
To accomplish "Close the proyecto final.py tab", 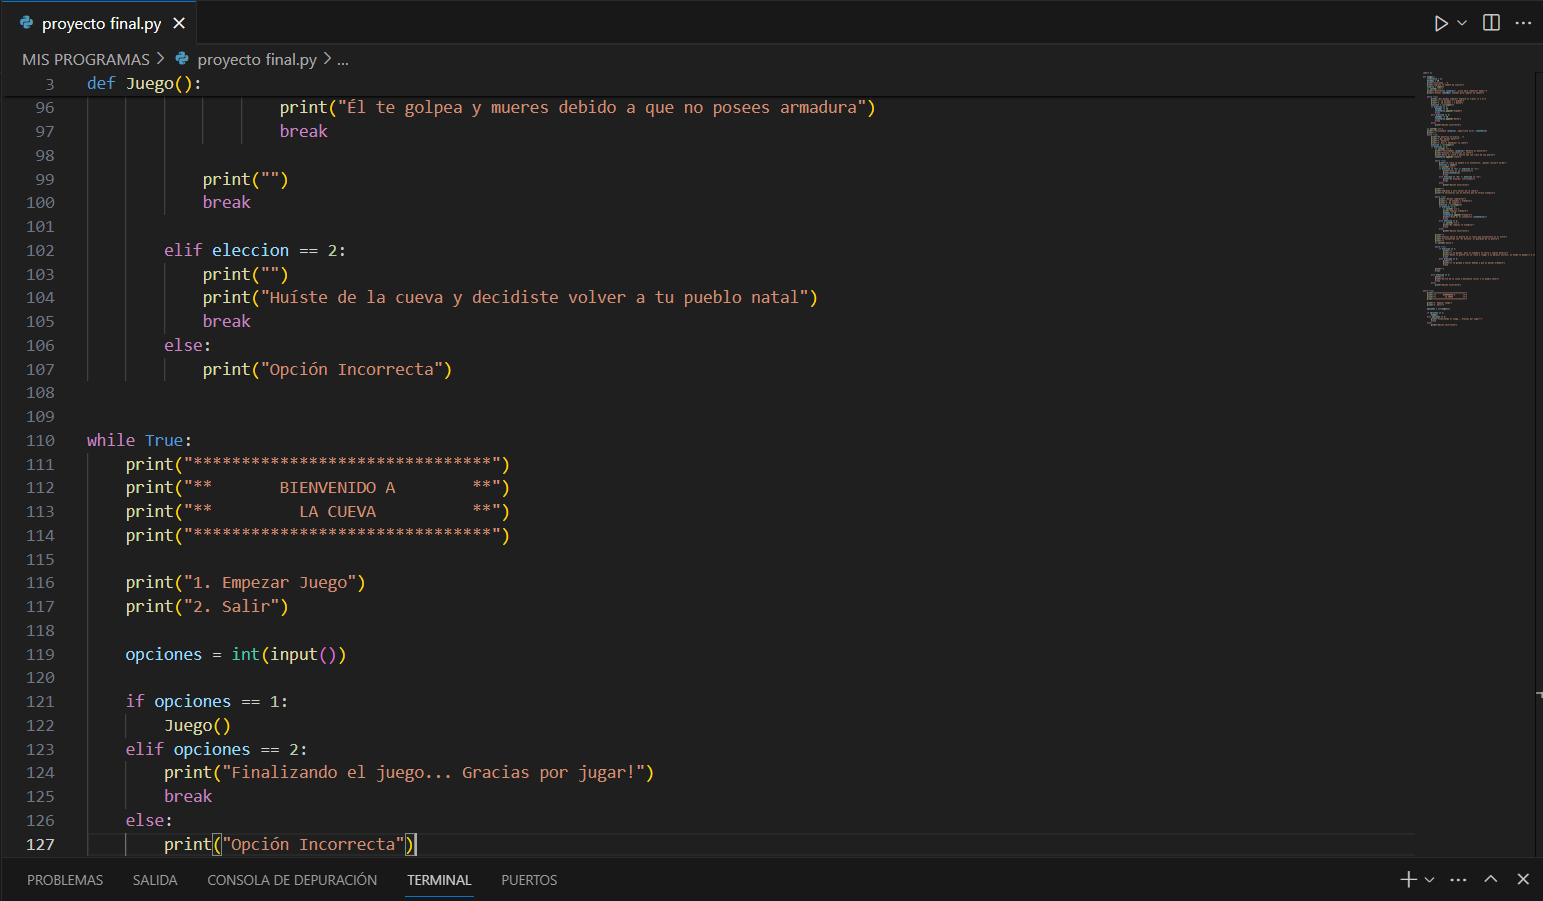I will (x=179, y=23).
